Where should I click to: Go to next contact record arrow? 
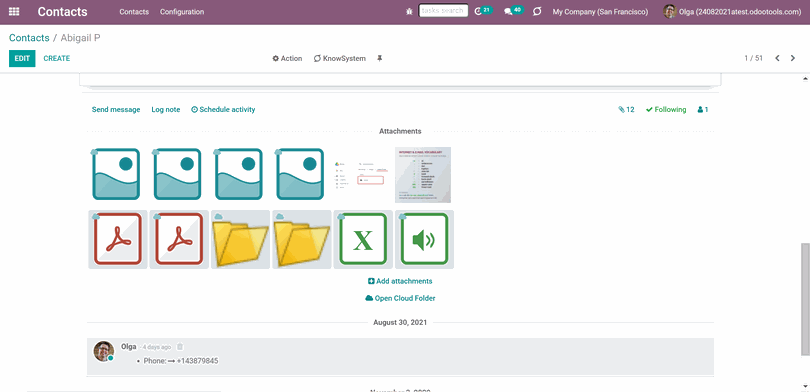(793, 58)
